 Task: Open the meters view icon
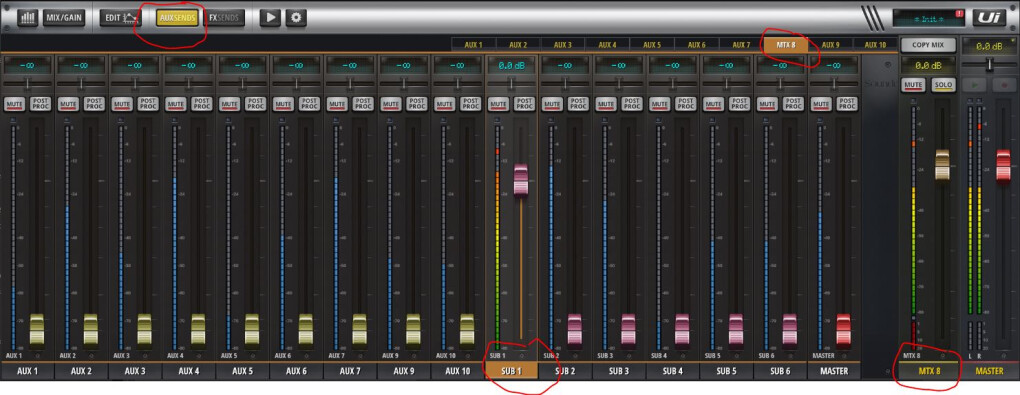(x=27, y=18)
